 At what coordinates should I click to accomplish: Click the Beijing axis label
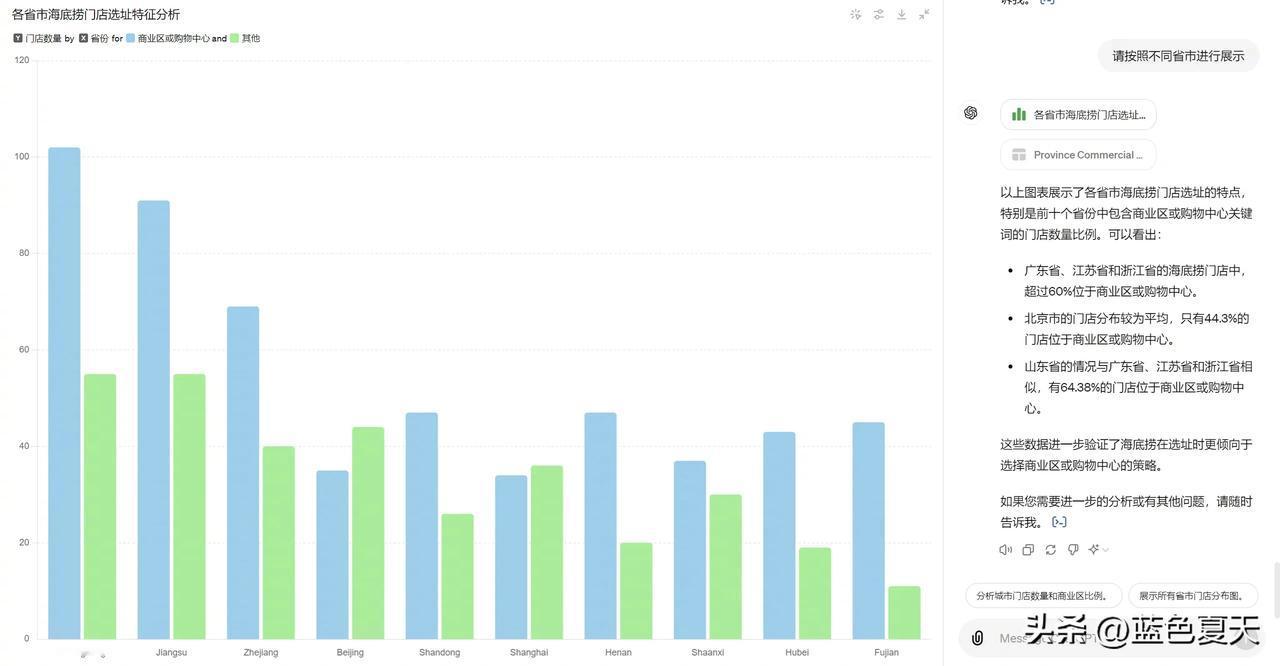350,653
